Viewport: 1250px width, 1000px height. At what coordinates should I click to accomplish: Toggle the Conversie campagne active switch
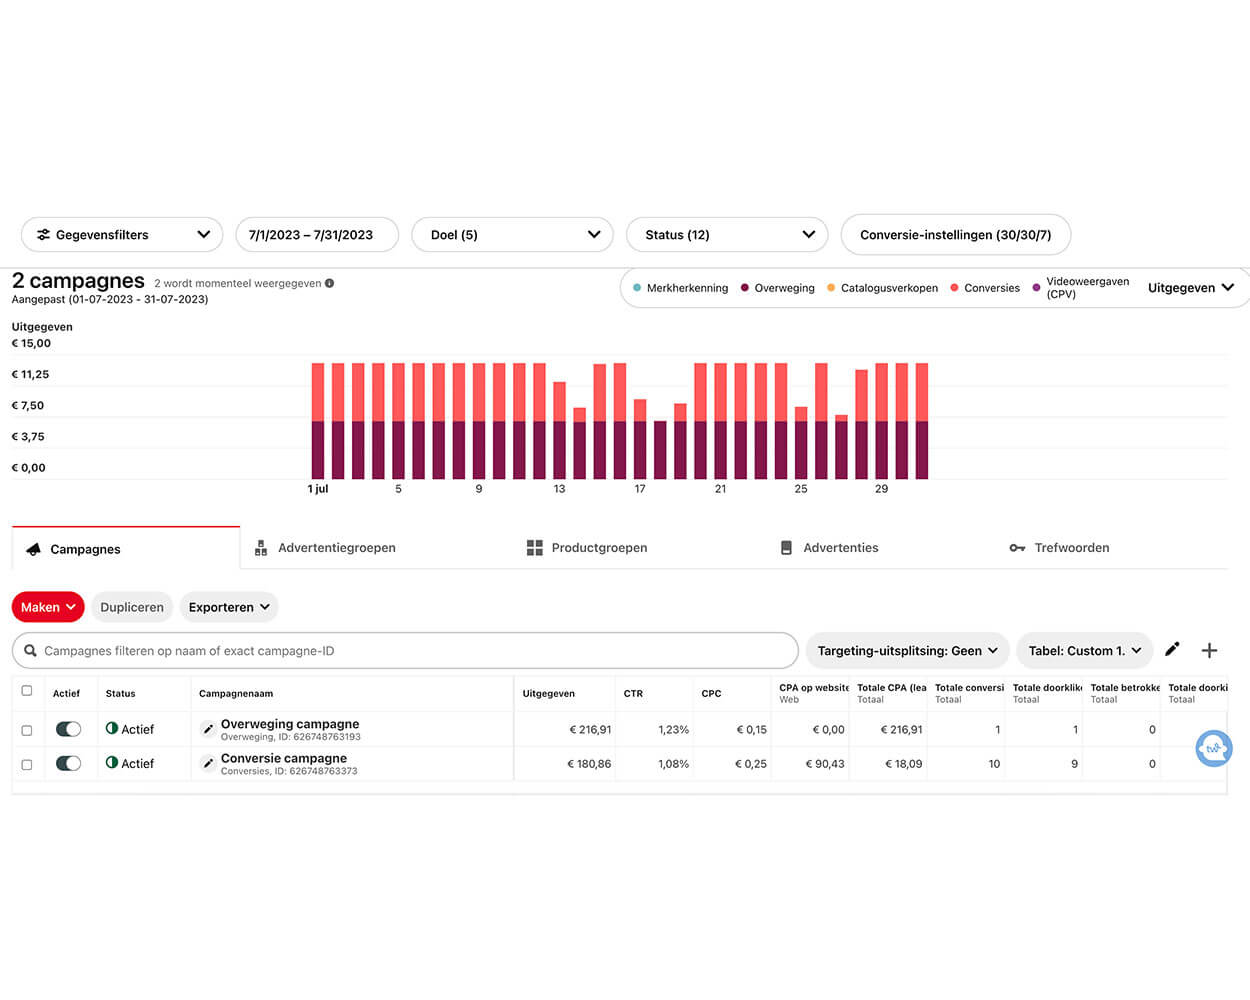(x=68, y=764)
